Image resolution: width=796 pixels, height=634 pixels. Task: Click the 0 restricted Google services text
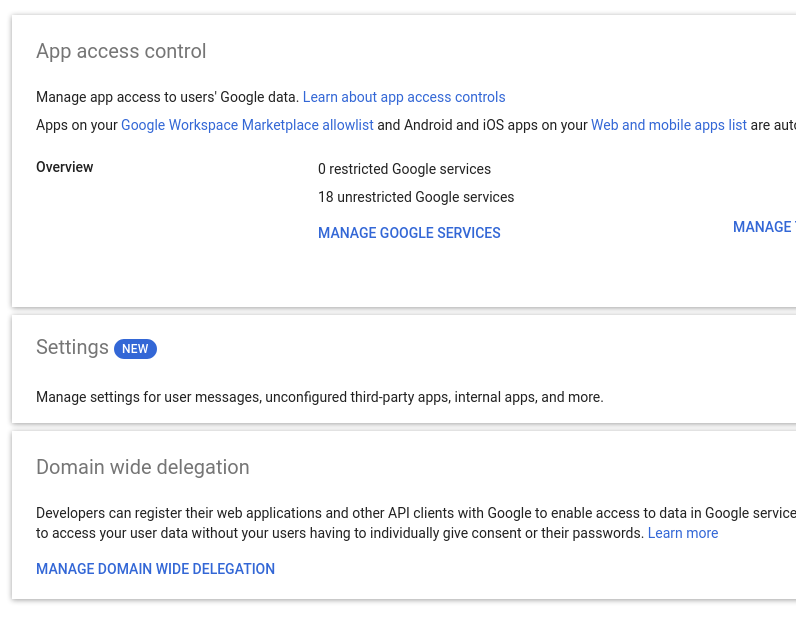(404, 169)
